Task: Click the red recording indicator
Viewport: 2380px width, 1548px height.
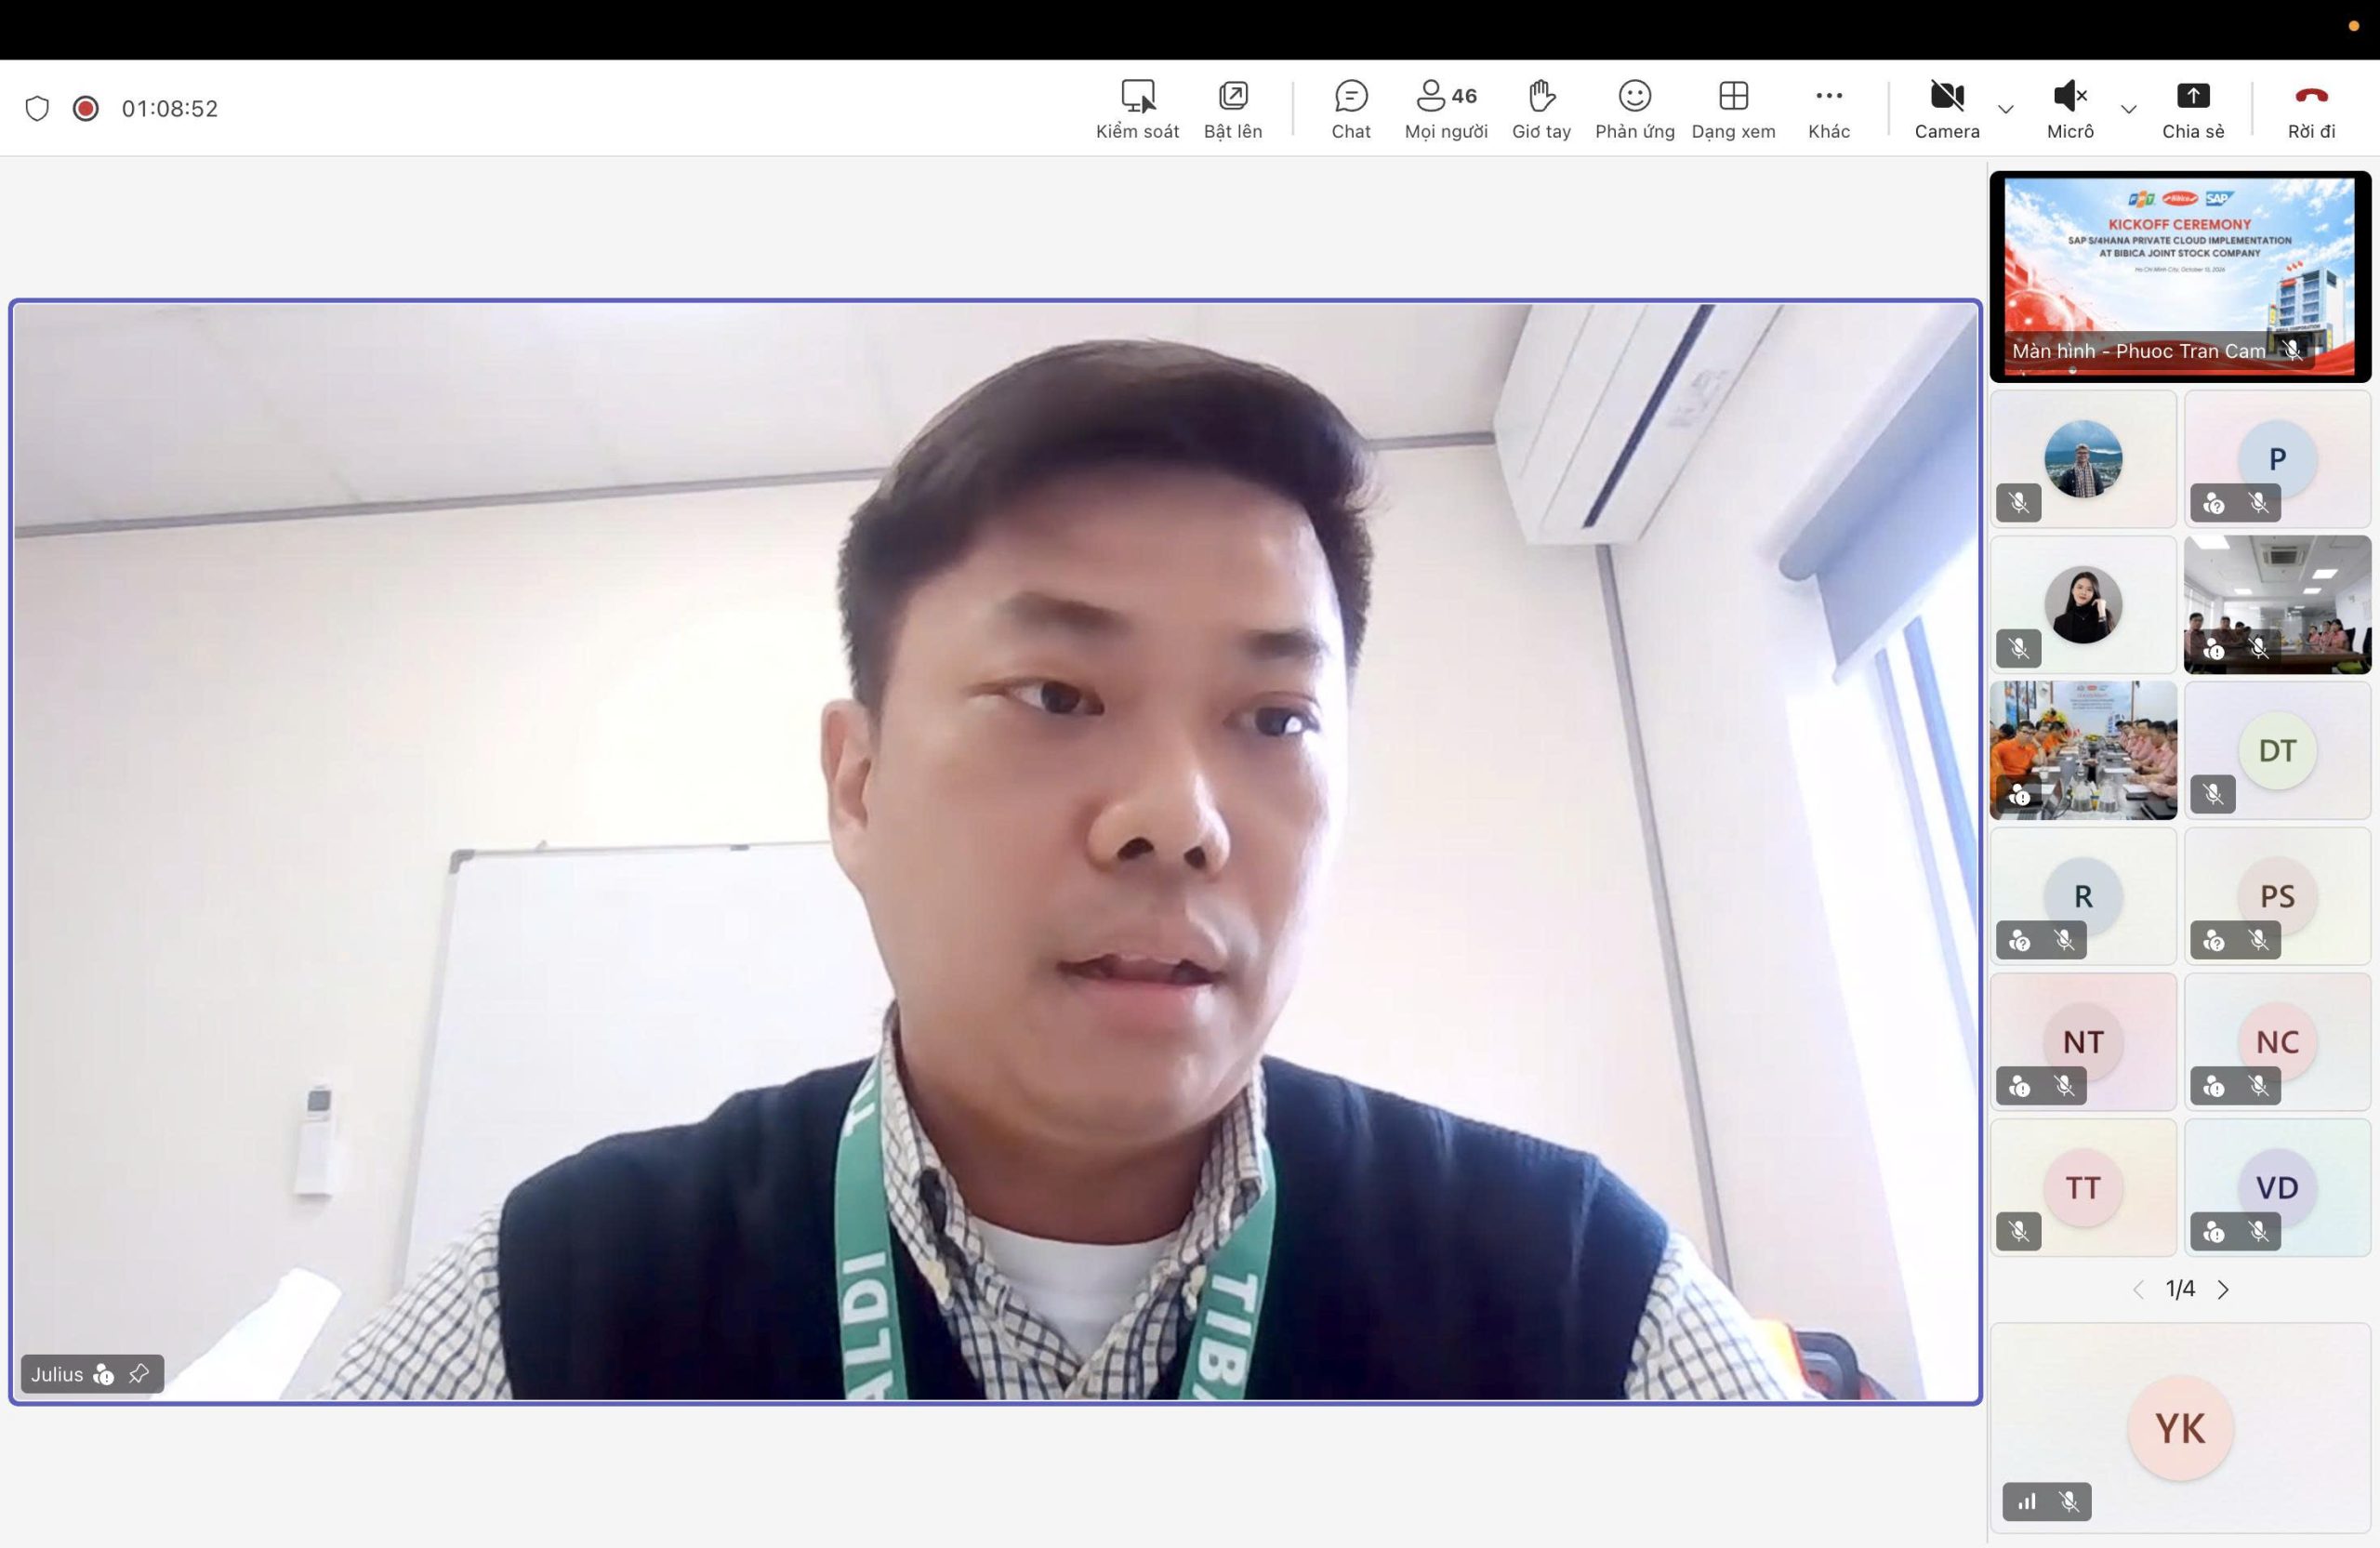Action: (86, 108)
